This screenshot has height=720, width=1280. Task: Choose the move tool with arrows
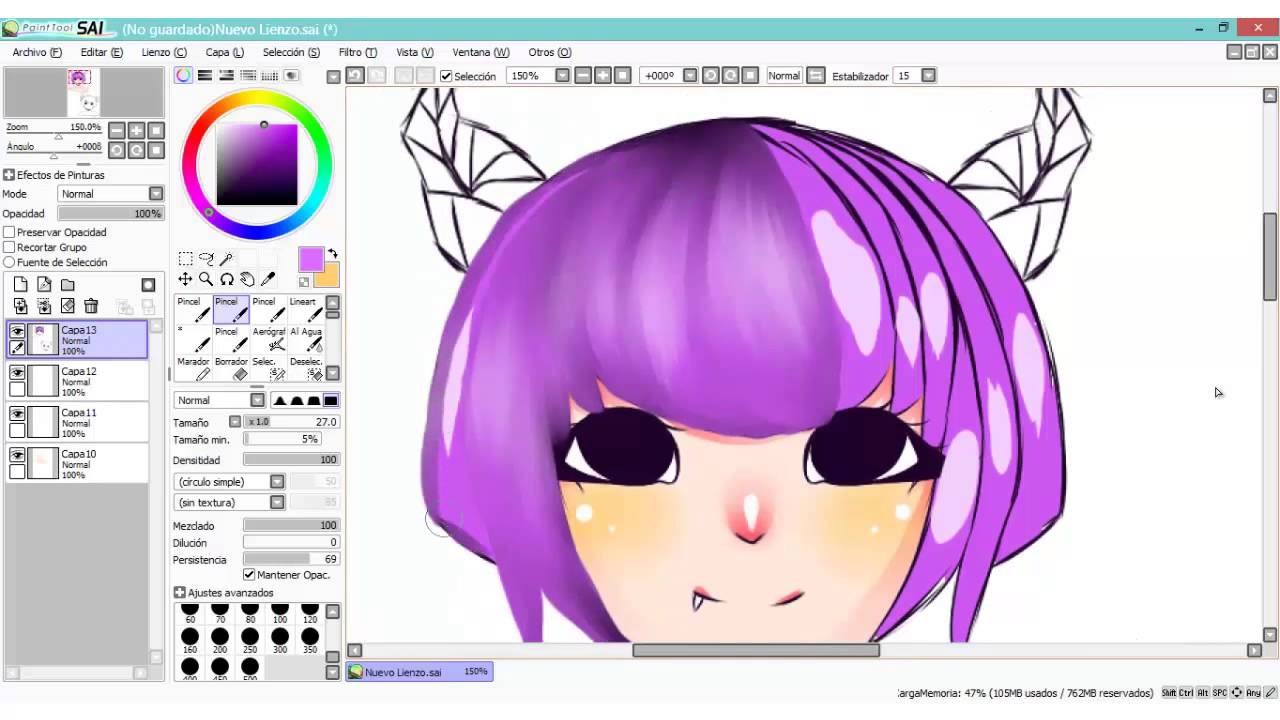(185, 279)
